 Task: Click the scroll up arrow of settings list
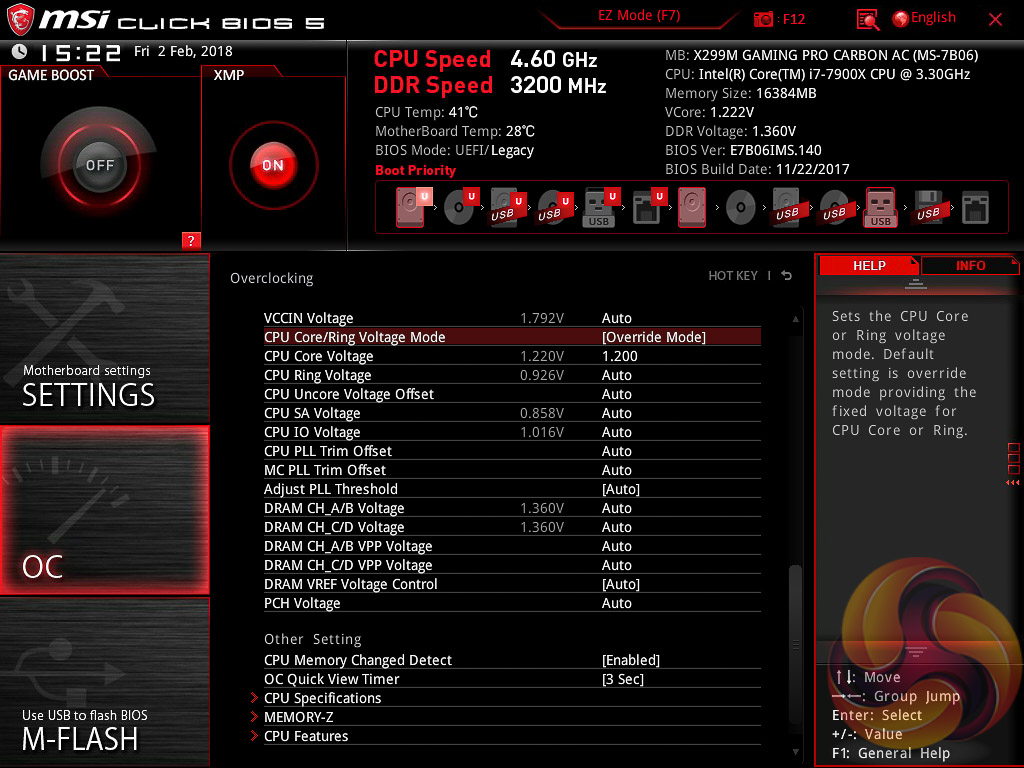click(x=795, y=319)
